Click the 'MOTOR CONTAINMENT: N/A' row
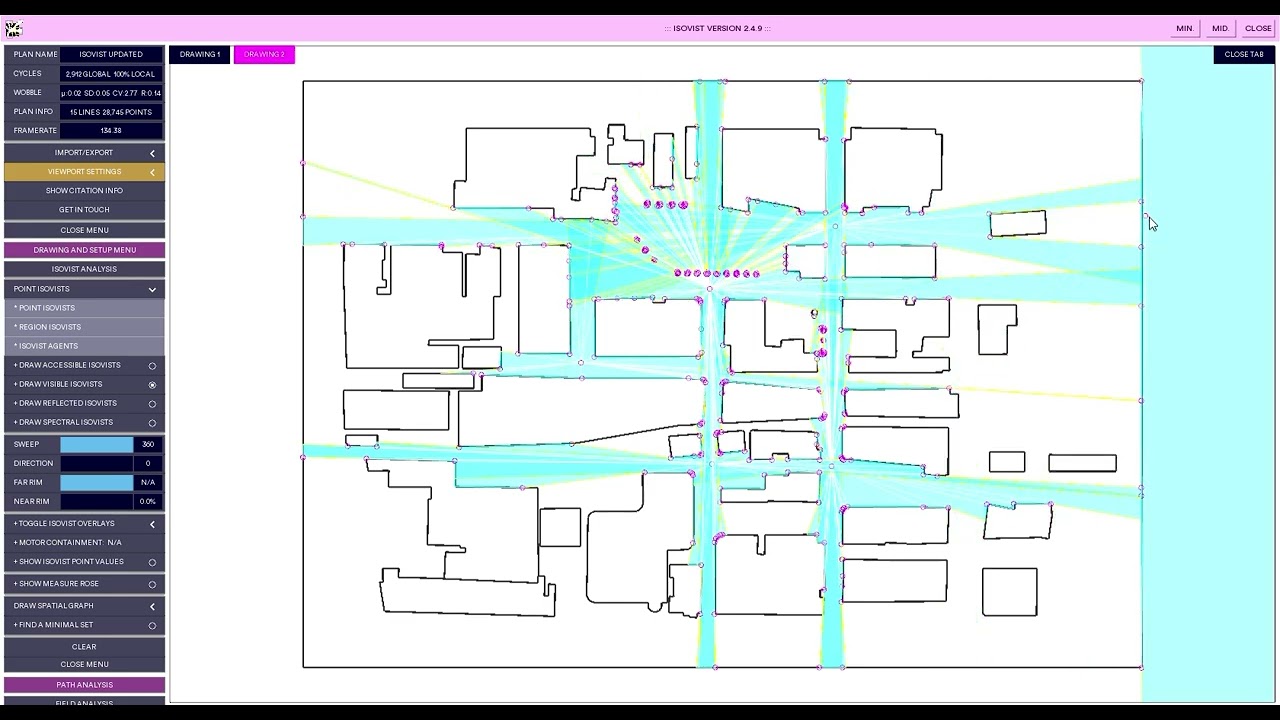 click(x=84, y=543)
